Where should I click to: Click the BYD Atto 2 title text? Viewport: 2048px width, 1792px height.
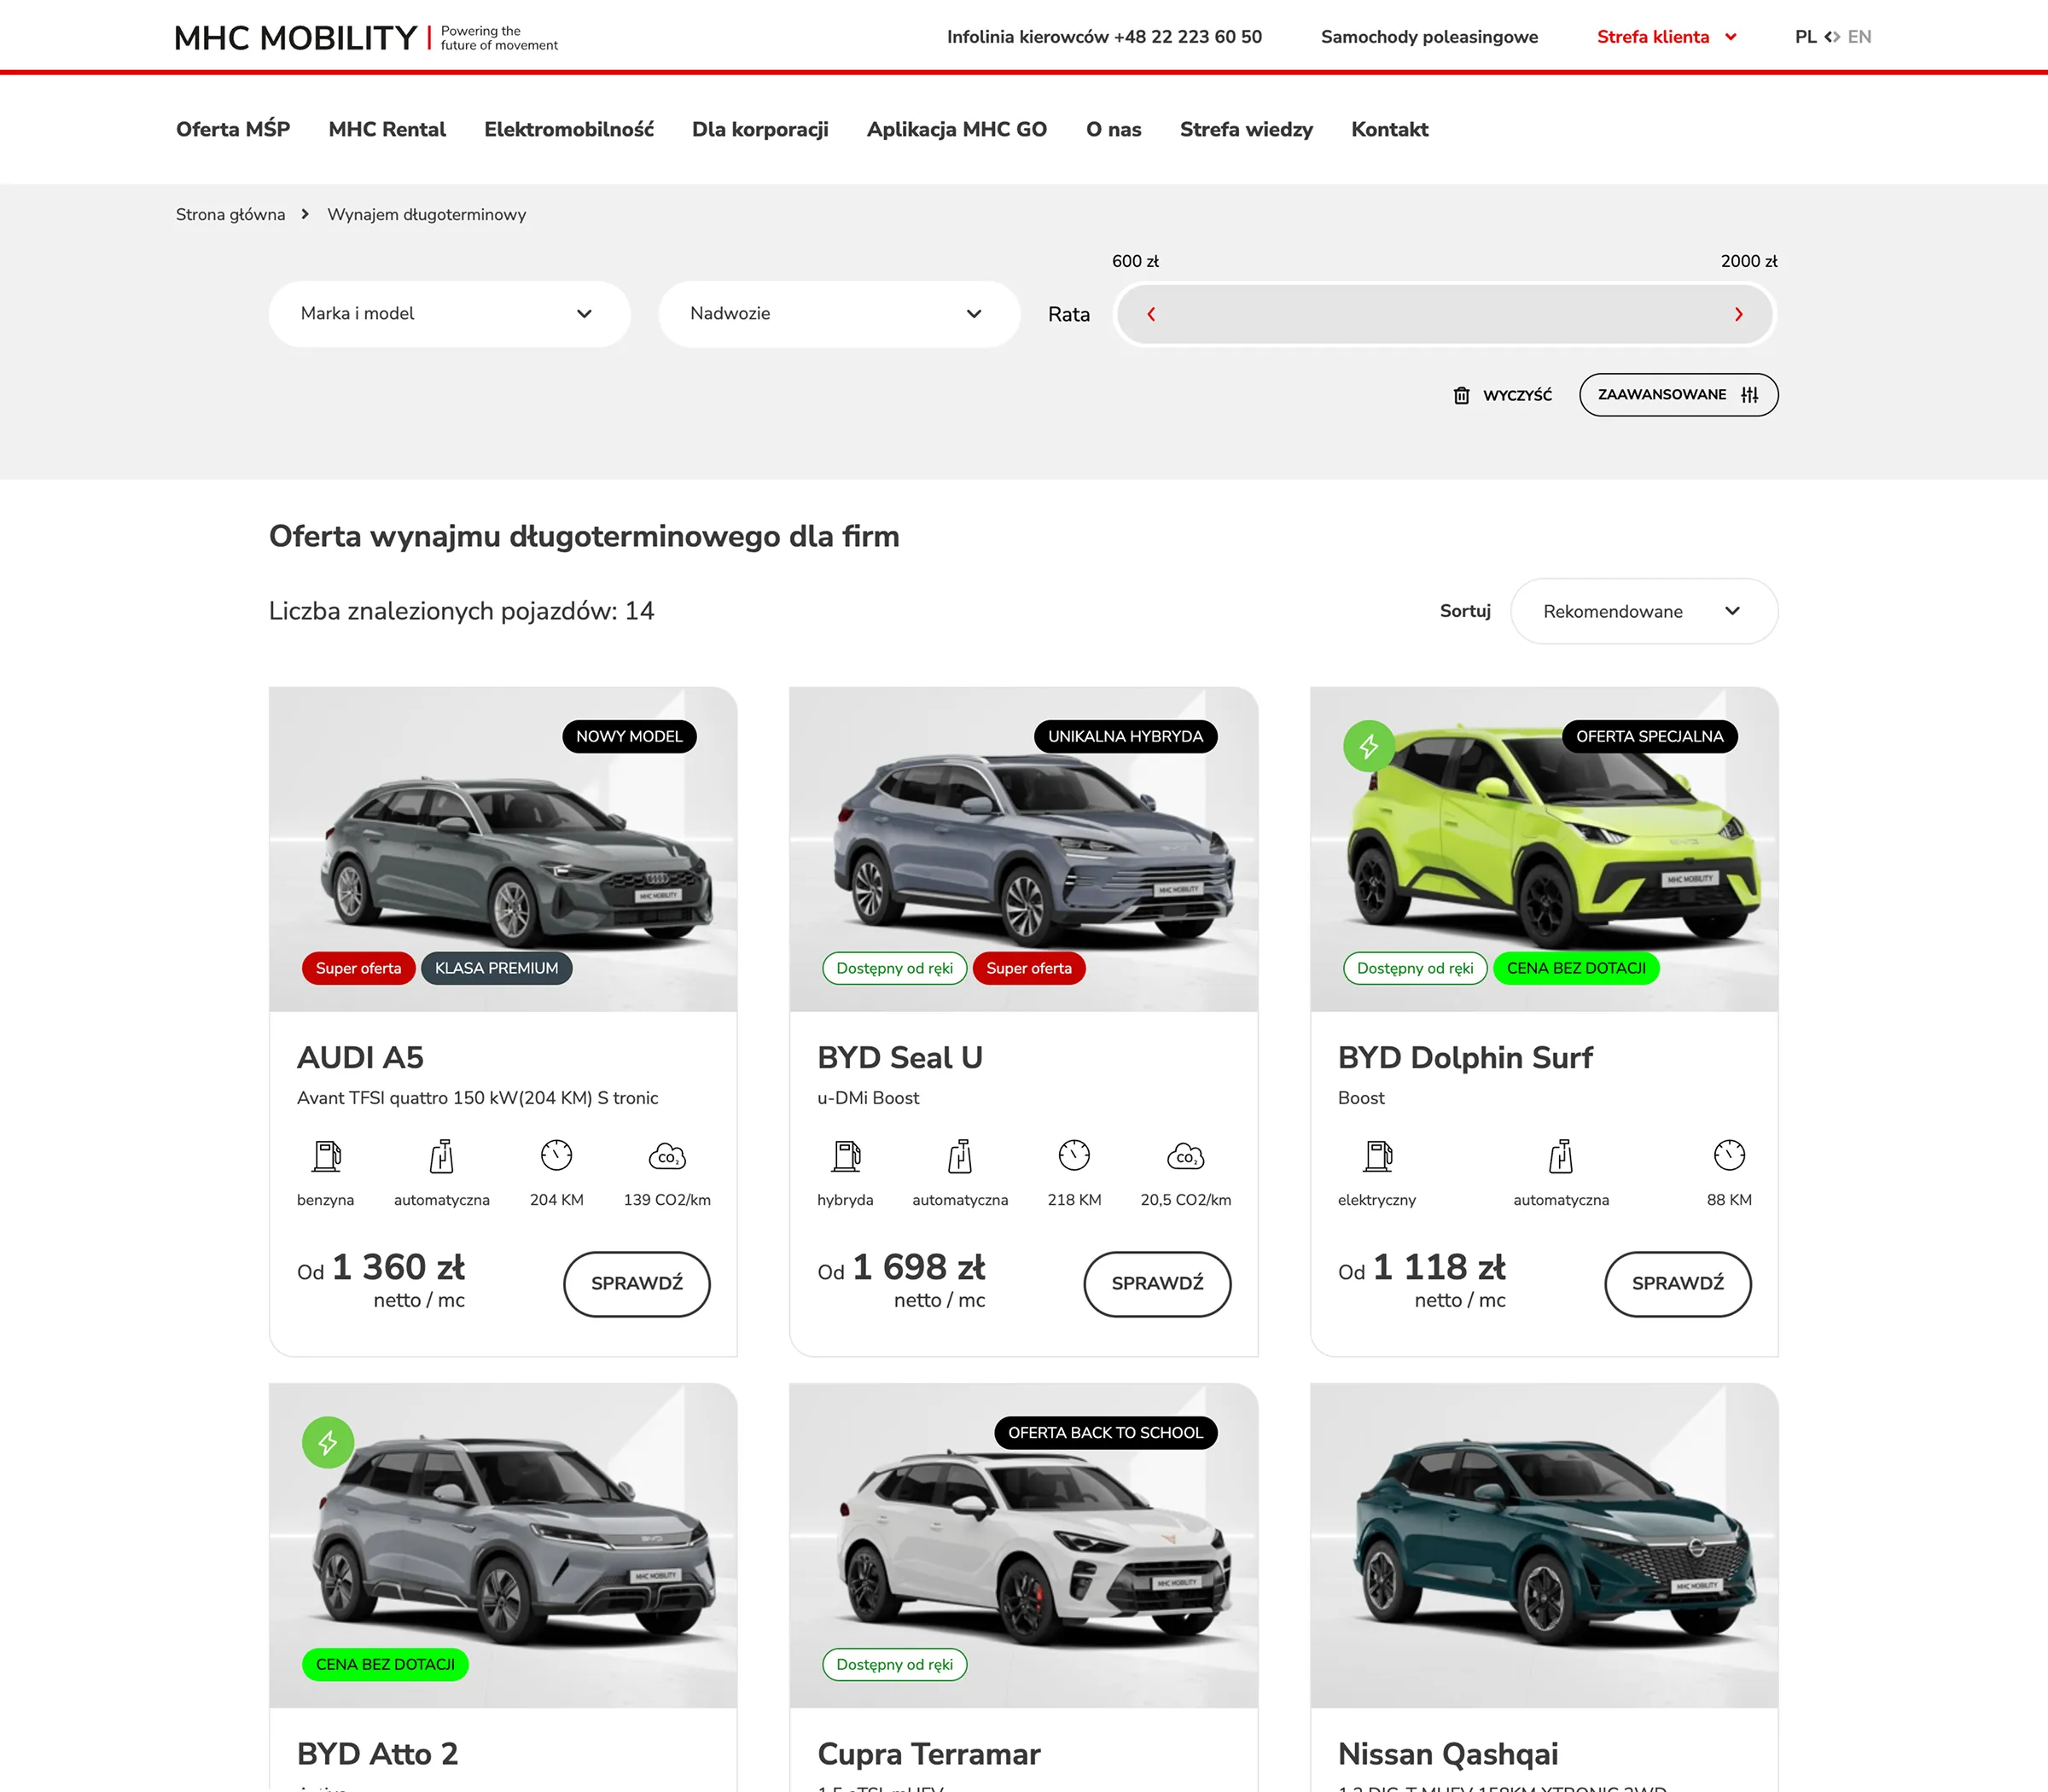pos(377,1754)
